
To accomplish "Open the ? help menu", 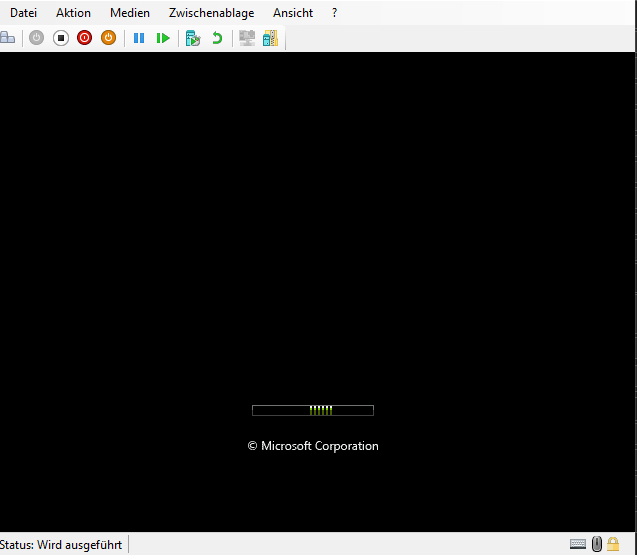I will (x=334, y=13).
